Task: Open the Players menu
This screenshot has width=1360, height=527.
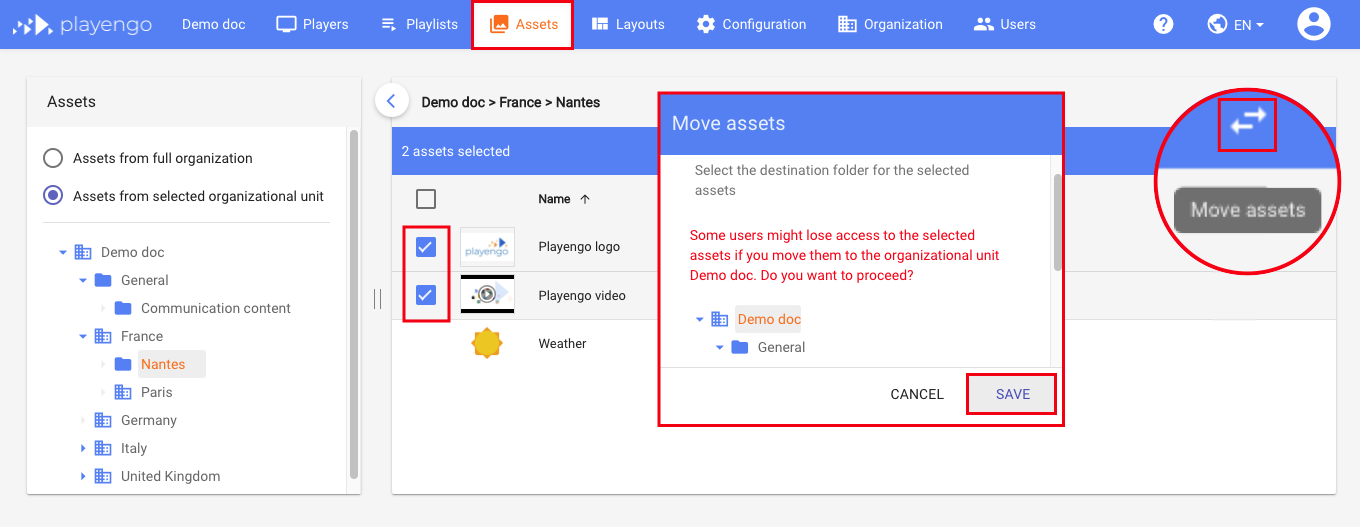Action: 312,24
